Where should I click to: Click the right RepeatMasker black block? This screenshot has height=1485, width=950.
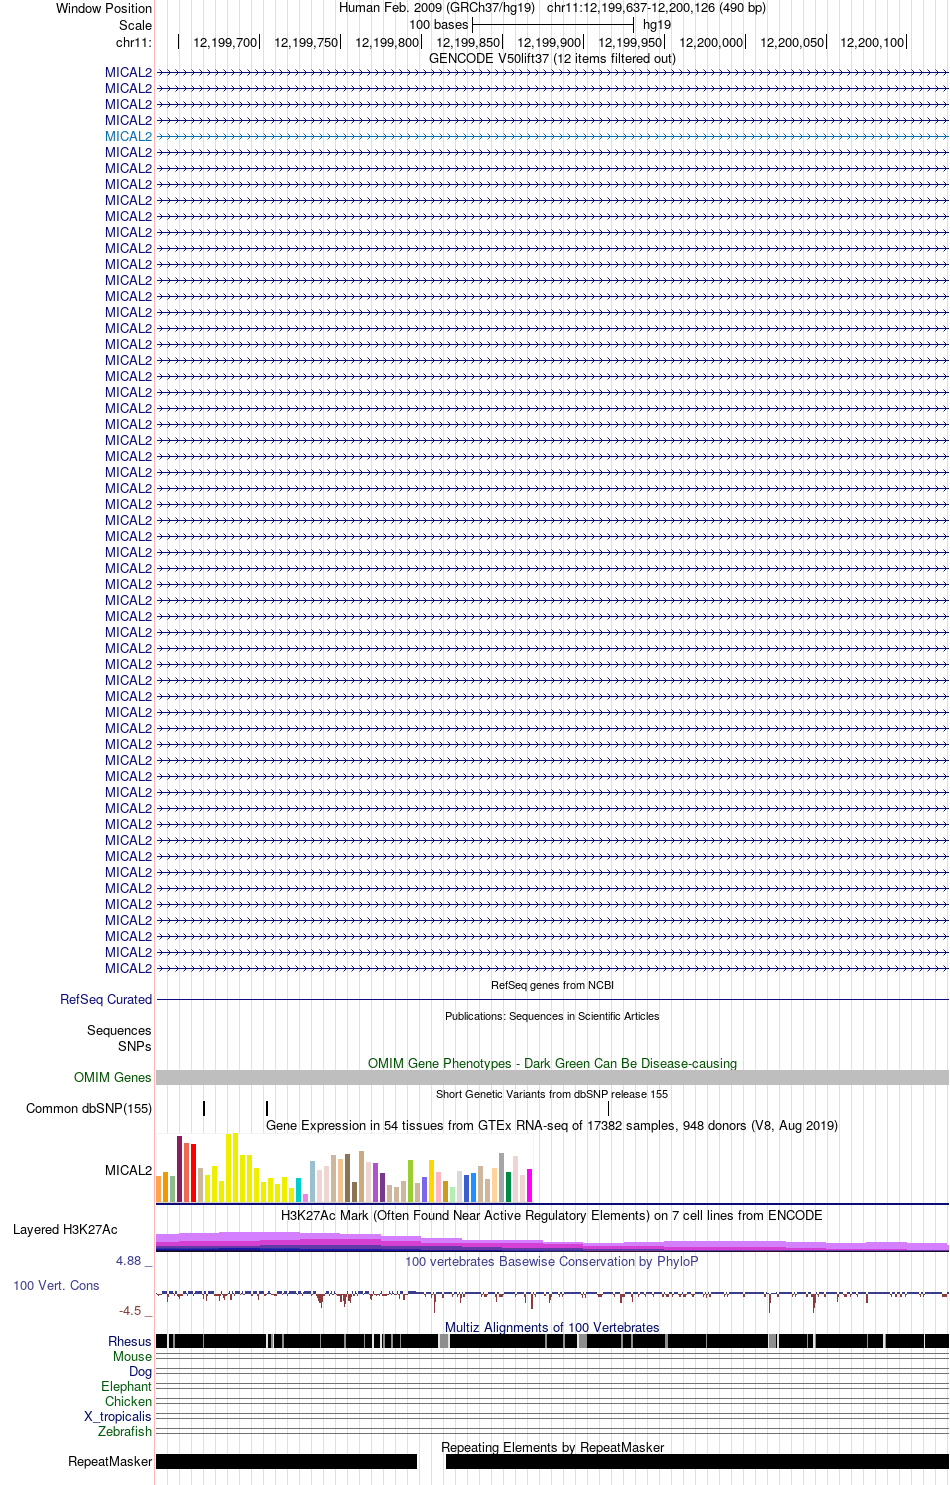pyautogui.click(x=697, y=1461)
